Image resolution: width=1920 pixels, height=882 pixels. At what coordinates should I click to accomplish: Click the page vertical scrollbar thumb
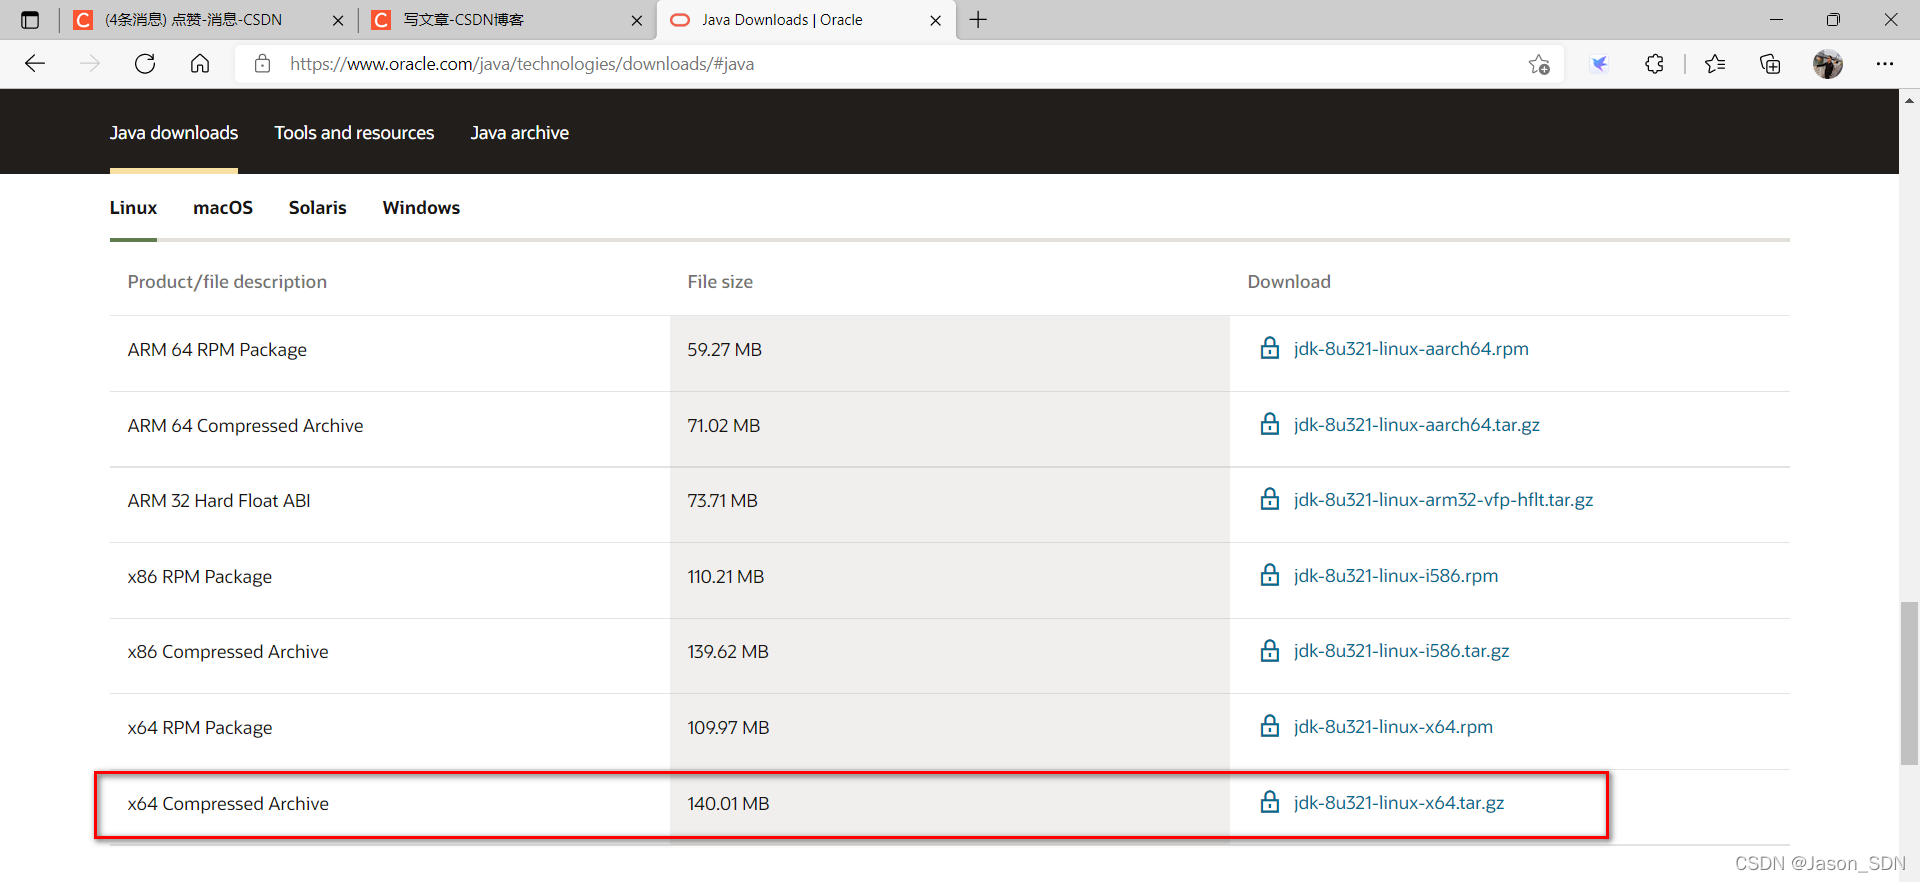click(x=1909, y=683)
